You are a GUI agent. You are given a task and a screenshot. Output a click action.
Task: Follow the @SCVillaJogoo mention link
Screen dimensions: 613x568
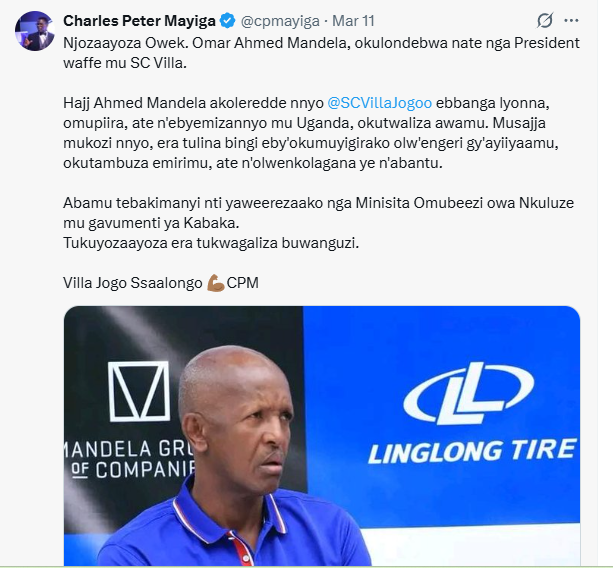(379, 103)
